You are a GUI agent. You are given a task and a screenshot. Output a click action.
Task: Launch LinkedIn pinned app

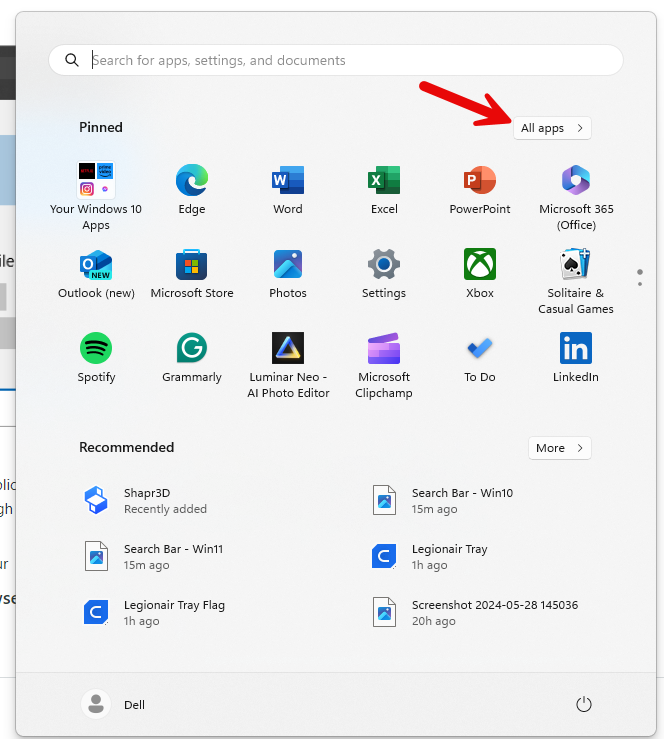[x=576, y=357]
